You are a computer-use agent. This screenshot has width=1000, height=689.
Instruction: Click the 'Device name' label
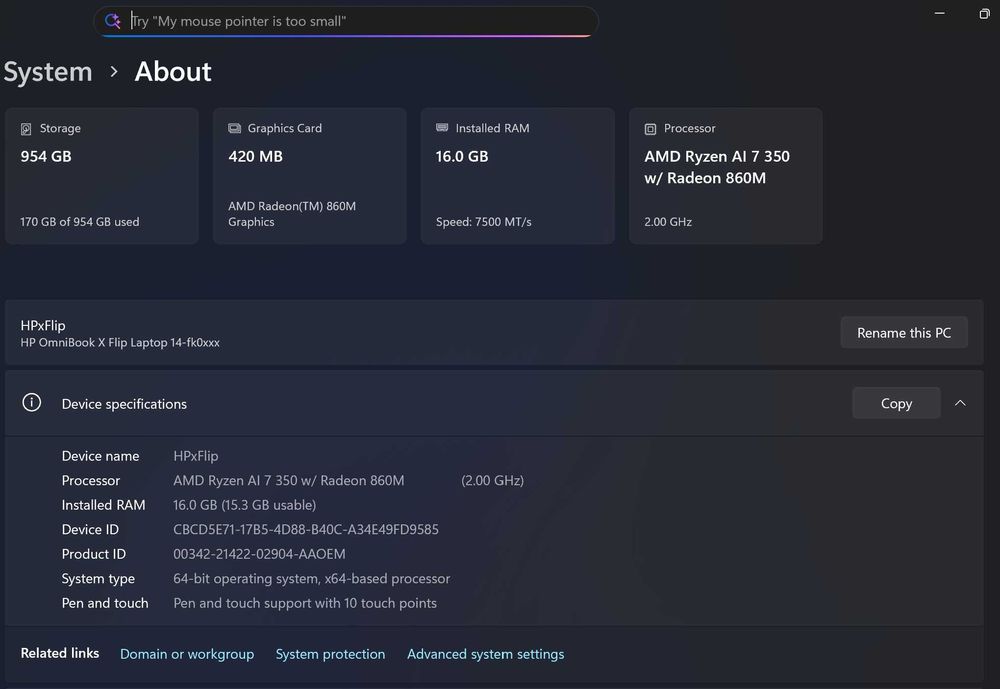coord(100,456)
